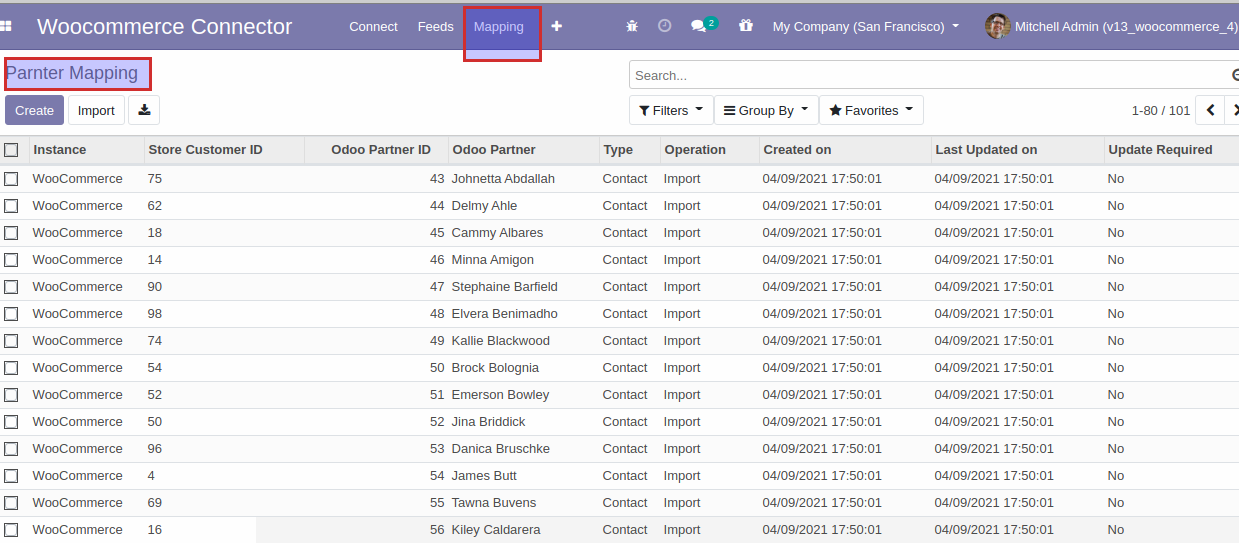Click Jina Briddick partner name

(488, 422)
